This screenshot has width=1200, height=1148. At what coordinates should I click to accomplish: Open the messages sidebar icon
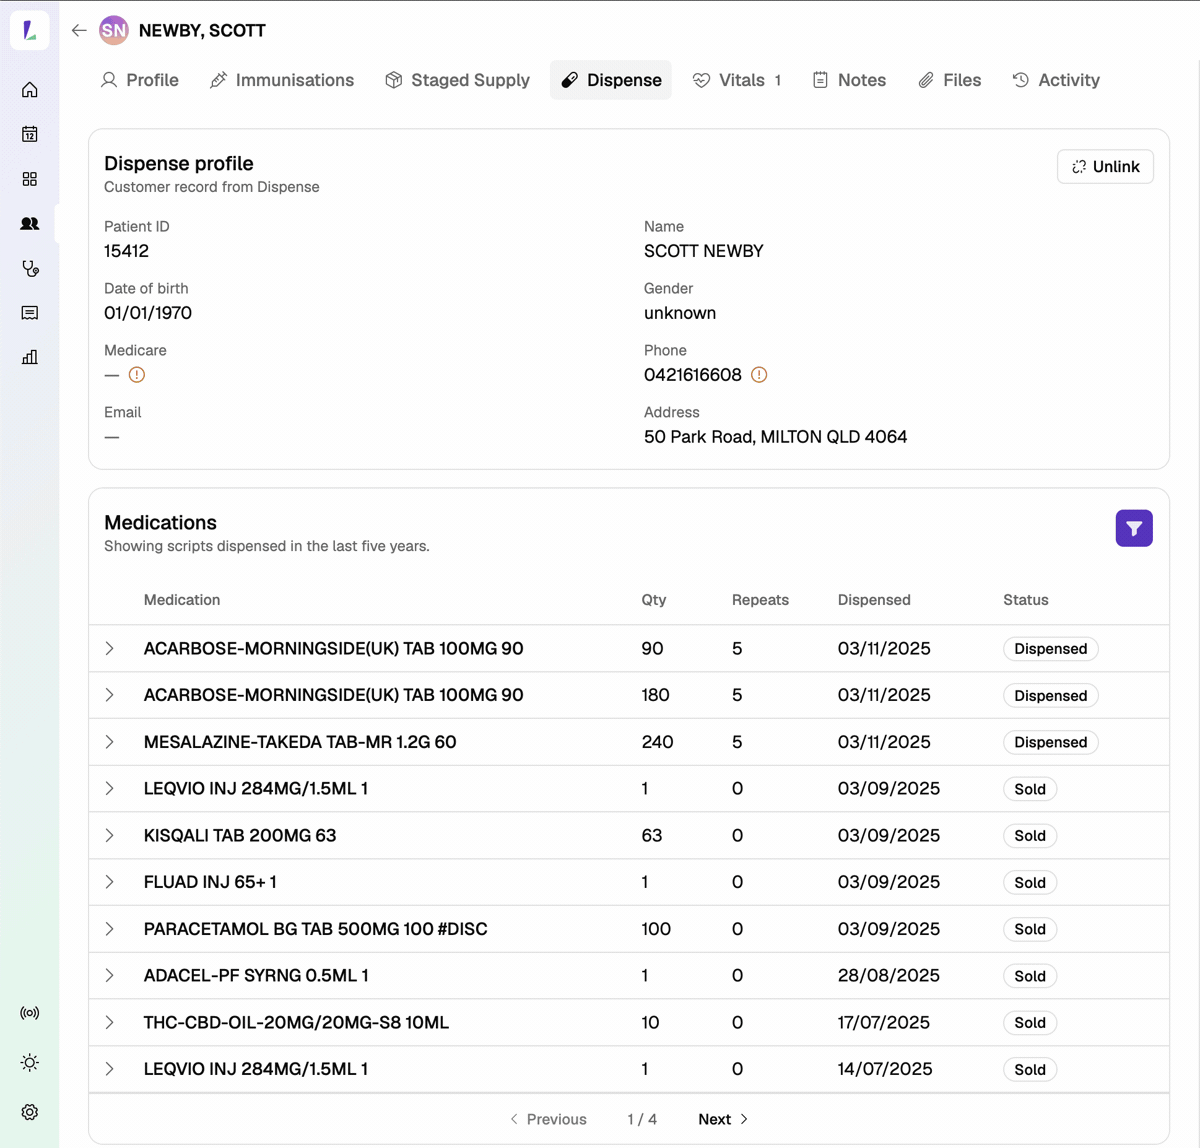(x=30, y=313)
